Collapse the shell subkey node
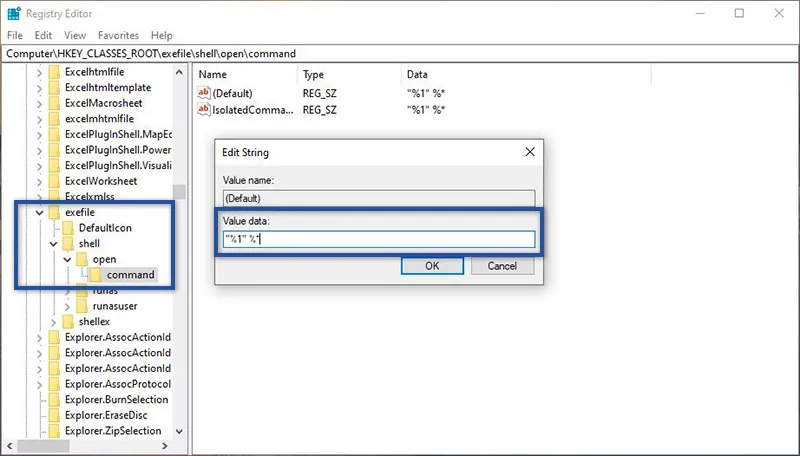 (x=54, y=244)
